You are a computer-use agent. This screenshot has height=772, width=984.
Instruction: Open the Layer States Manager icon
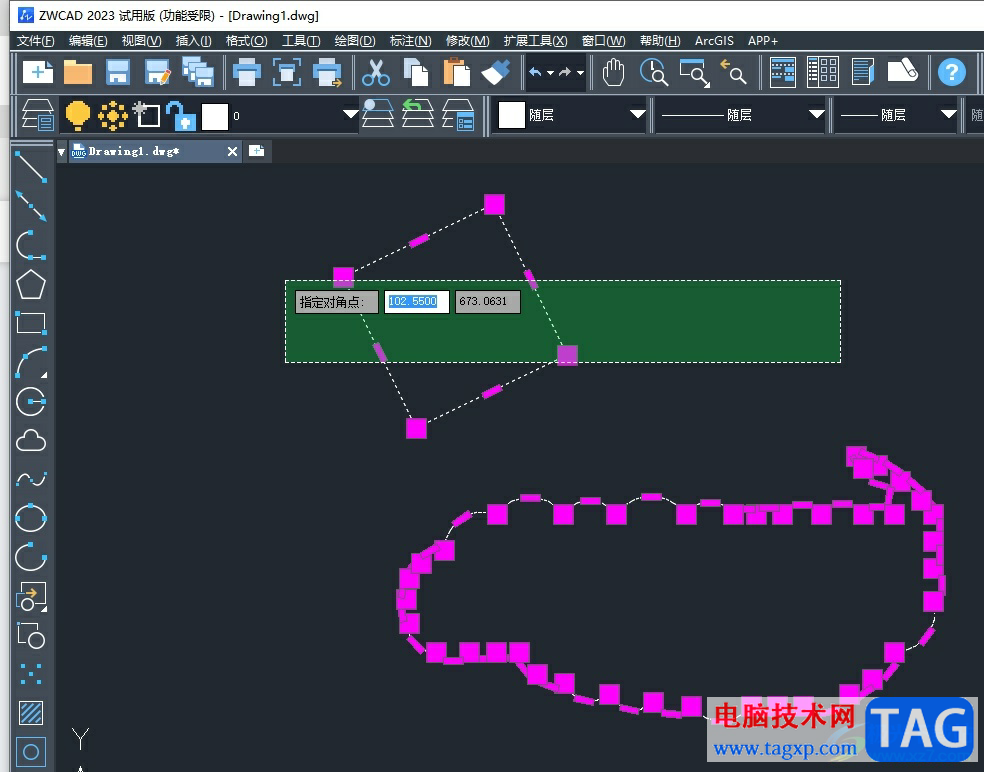pos(458,114)
